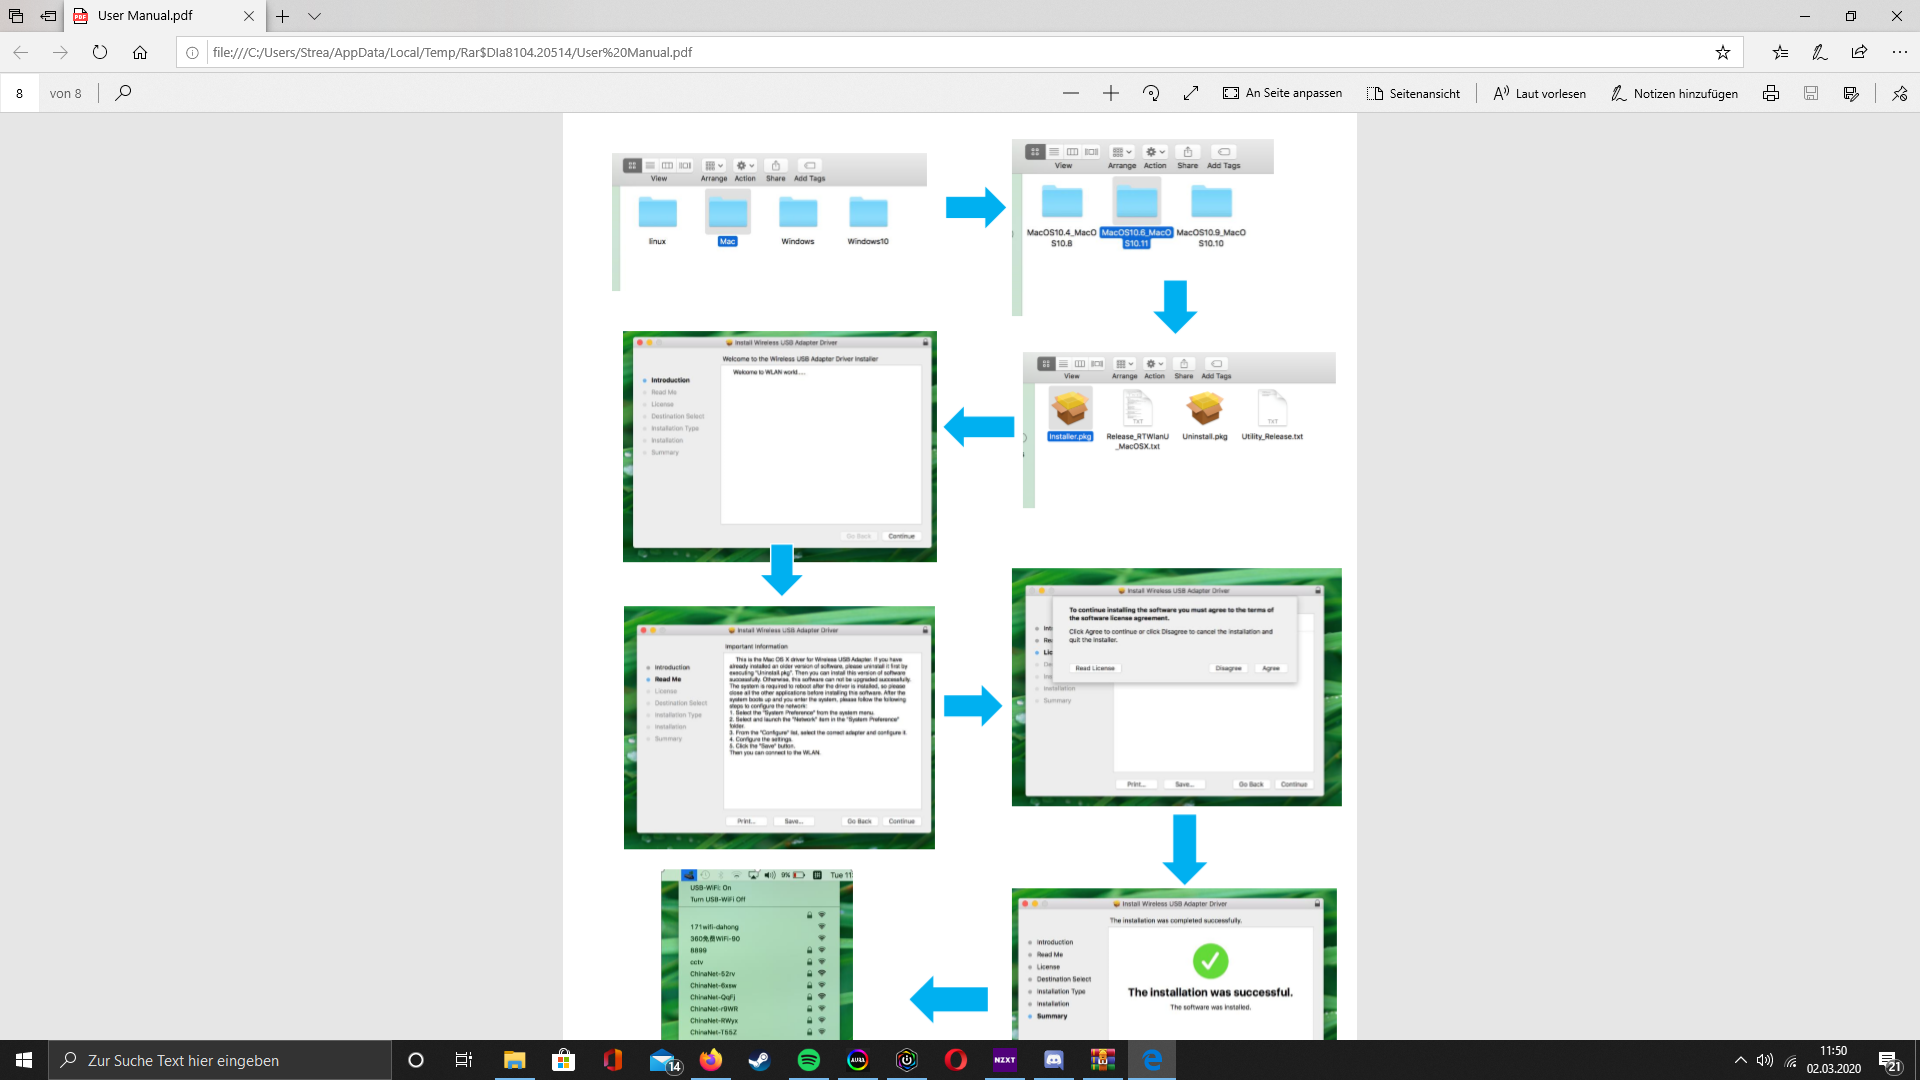
Task: Click the zoom out minus icon
Action: pos(1071,93)
